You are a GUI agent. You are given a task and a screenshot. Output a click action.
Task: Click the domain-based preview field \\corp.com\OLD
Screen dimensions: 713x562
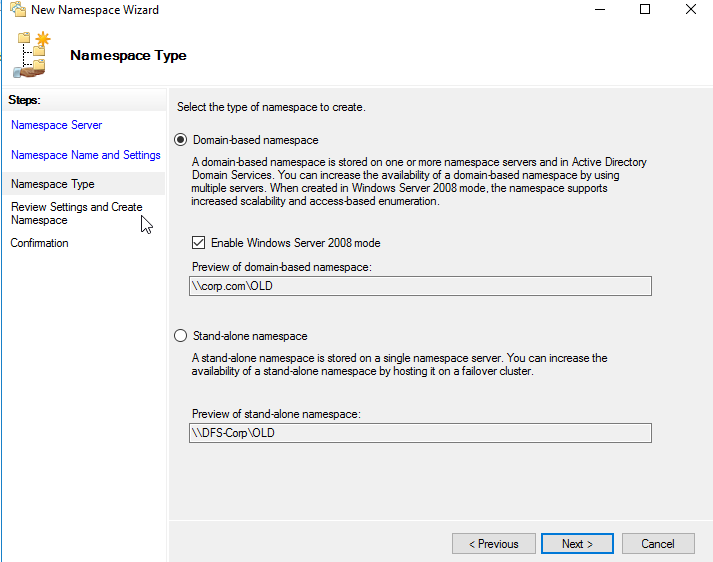(x=420, y=286)
